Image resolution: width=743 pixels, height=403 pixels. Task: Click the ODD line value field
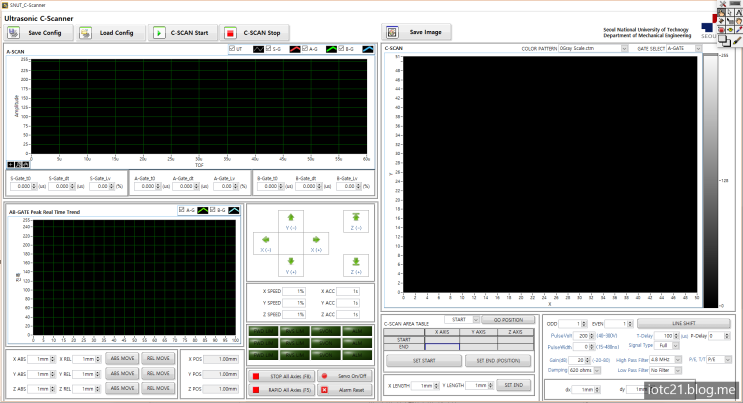click(569, 324)
